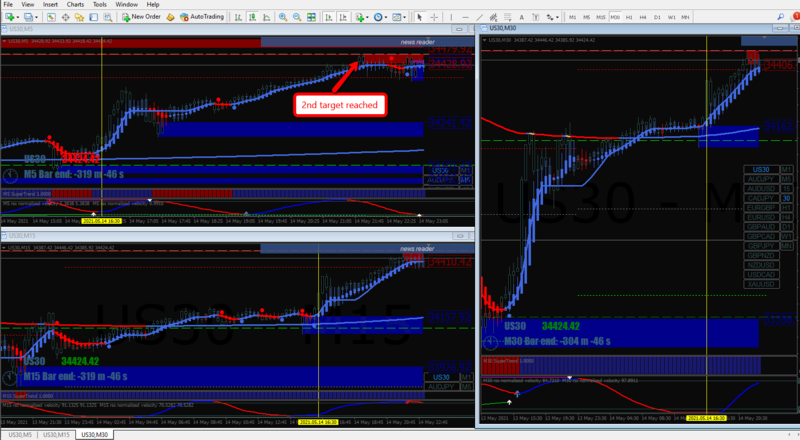
Task: Open the Profiles toolbar icon
Action: pyautogui.click(x=29, y=17)
